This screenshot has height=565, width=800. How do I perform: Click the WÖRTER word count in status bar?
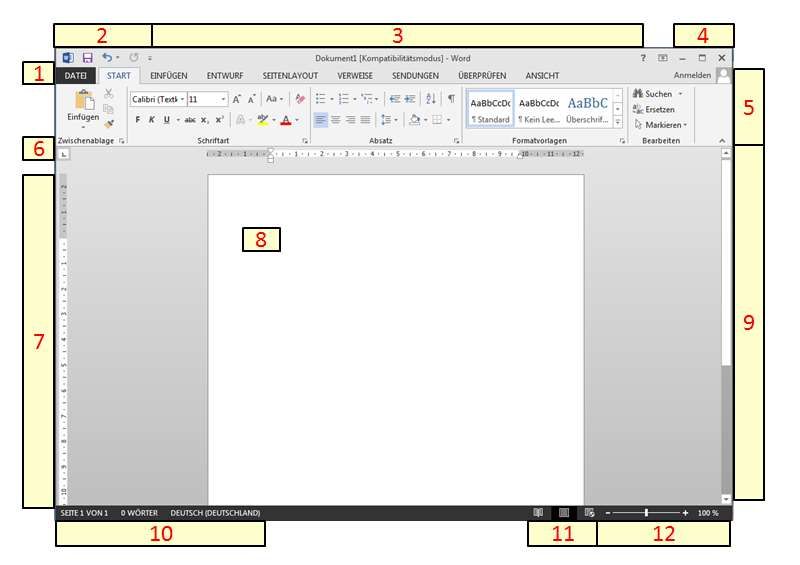[139, 513]
